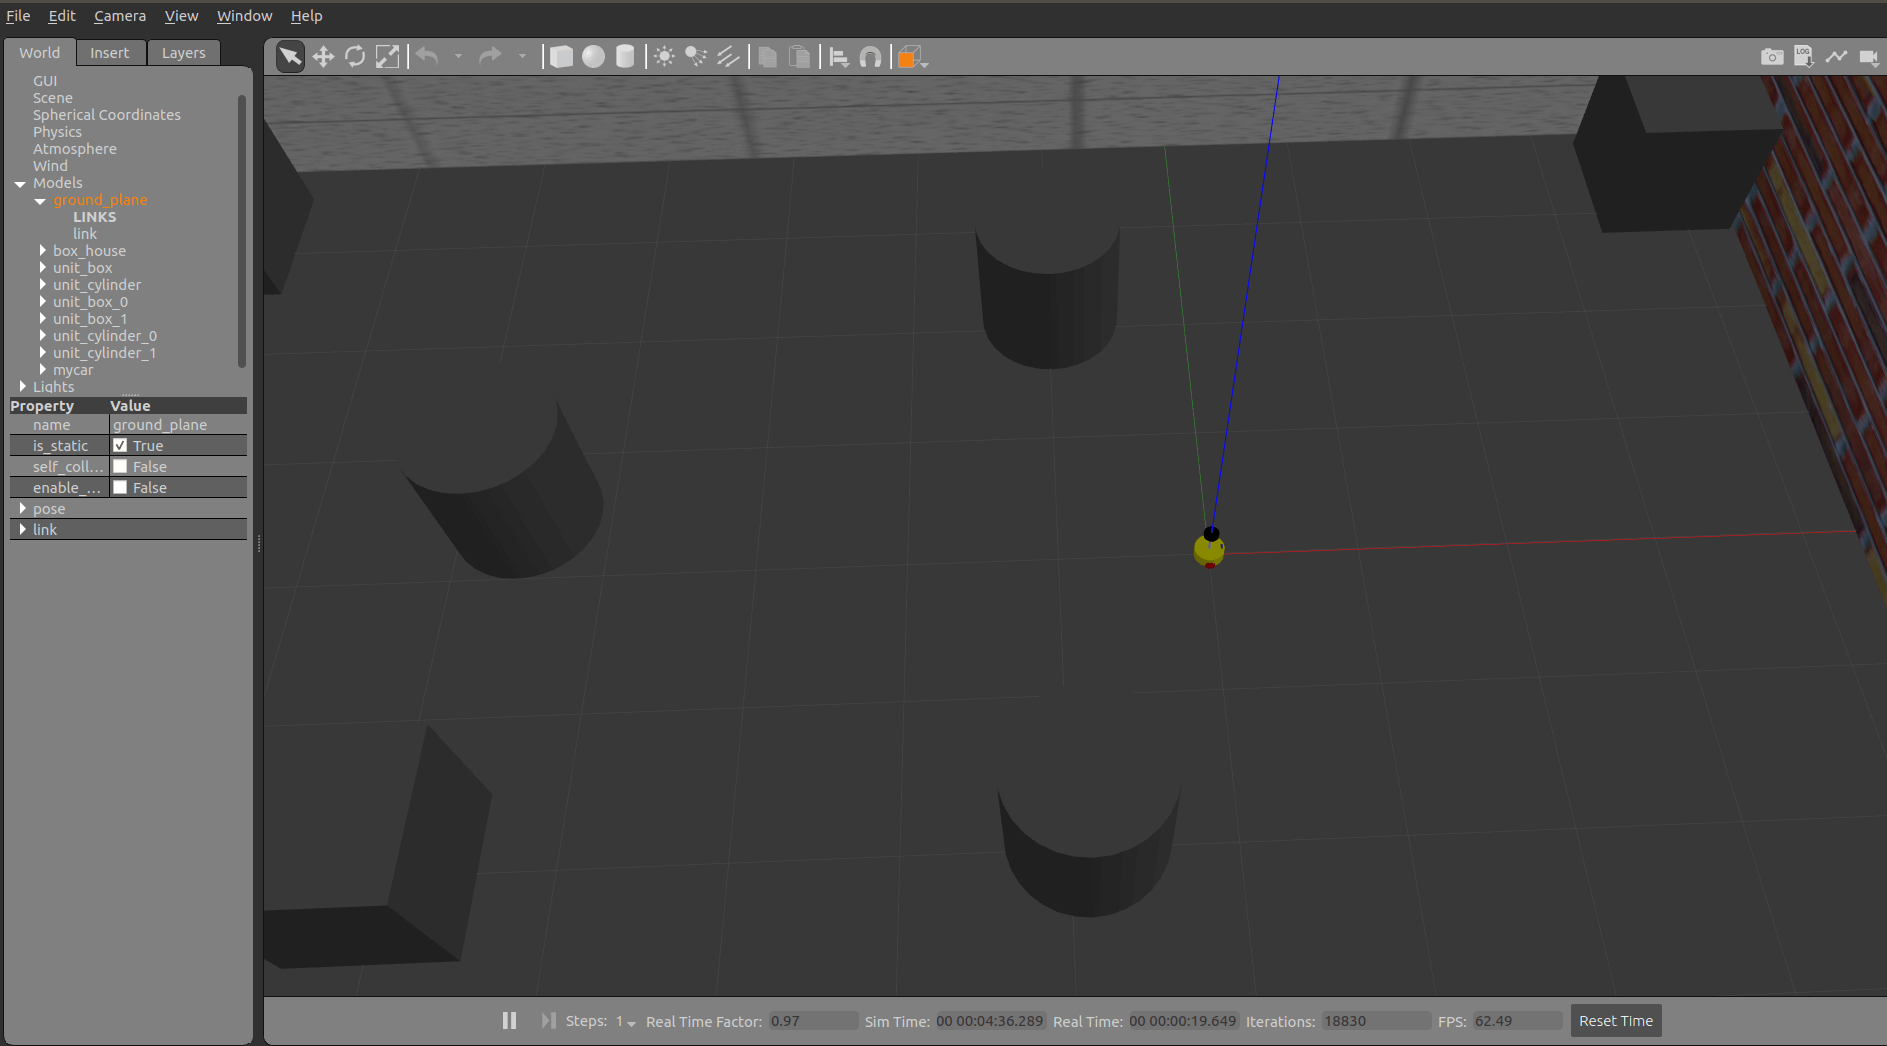1887x1046 pixels.
Task: Open the plot window
Action: click(x=1836, y=57)
